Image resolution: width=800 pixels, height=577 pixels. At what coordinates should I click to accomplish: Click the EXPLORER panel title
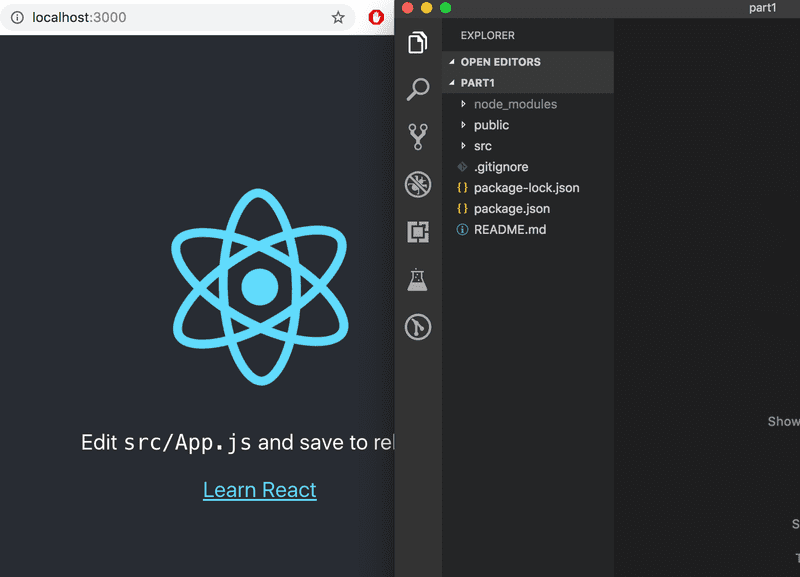pos(488,35)
